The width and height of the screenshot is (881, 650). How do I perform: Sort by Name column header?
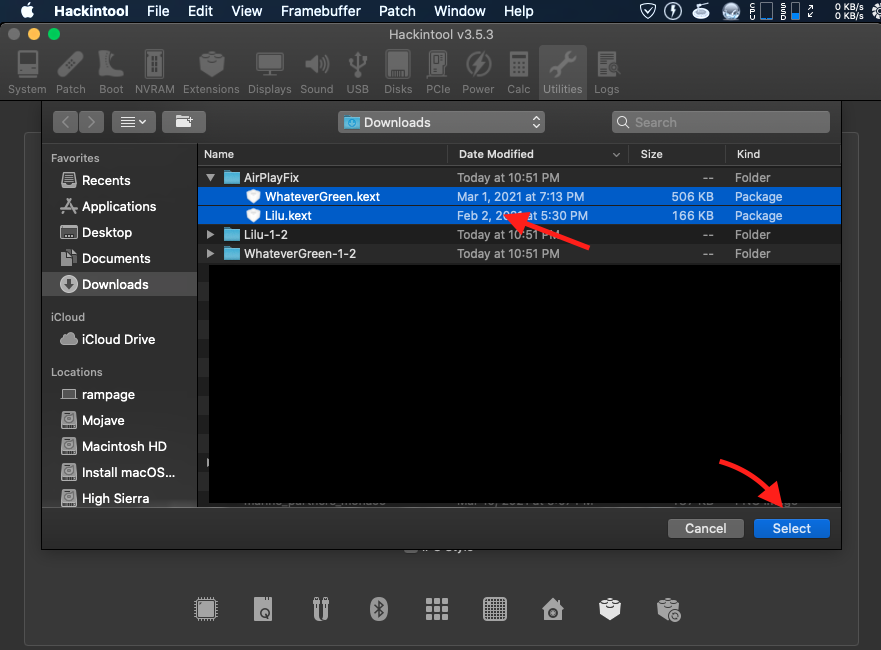323,154
